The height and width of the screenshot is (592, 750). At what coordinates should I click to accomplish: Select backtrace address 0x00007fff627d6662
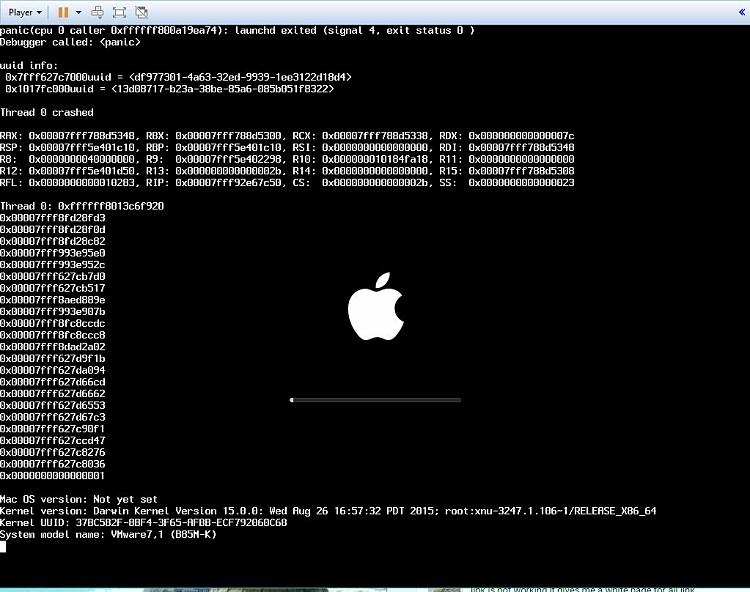coord(53,394)
